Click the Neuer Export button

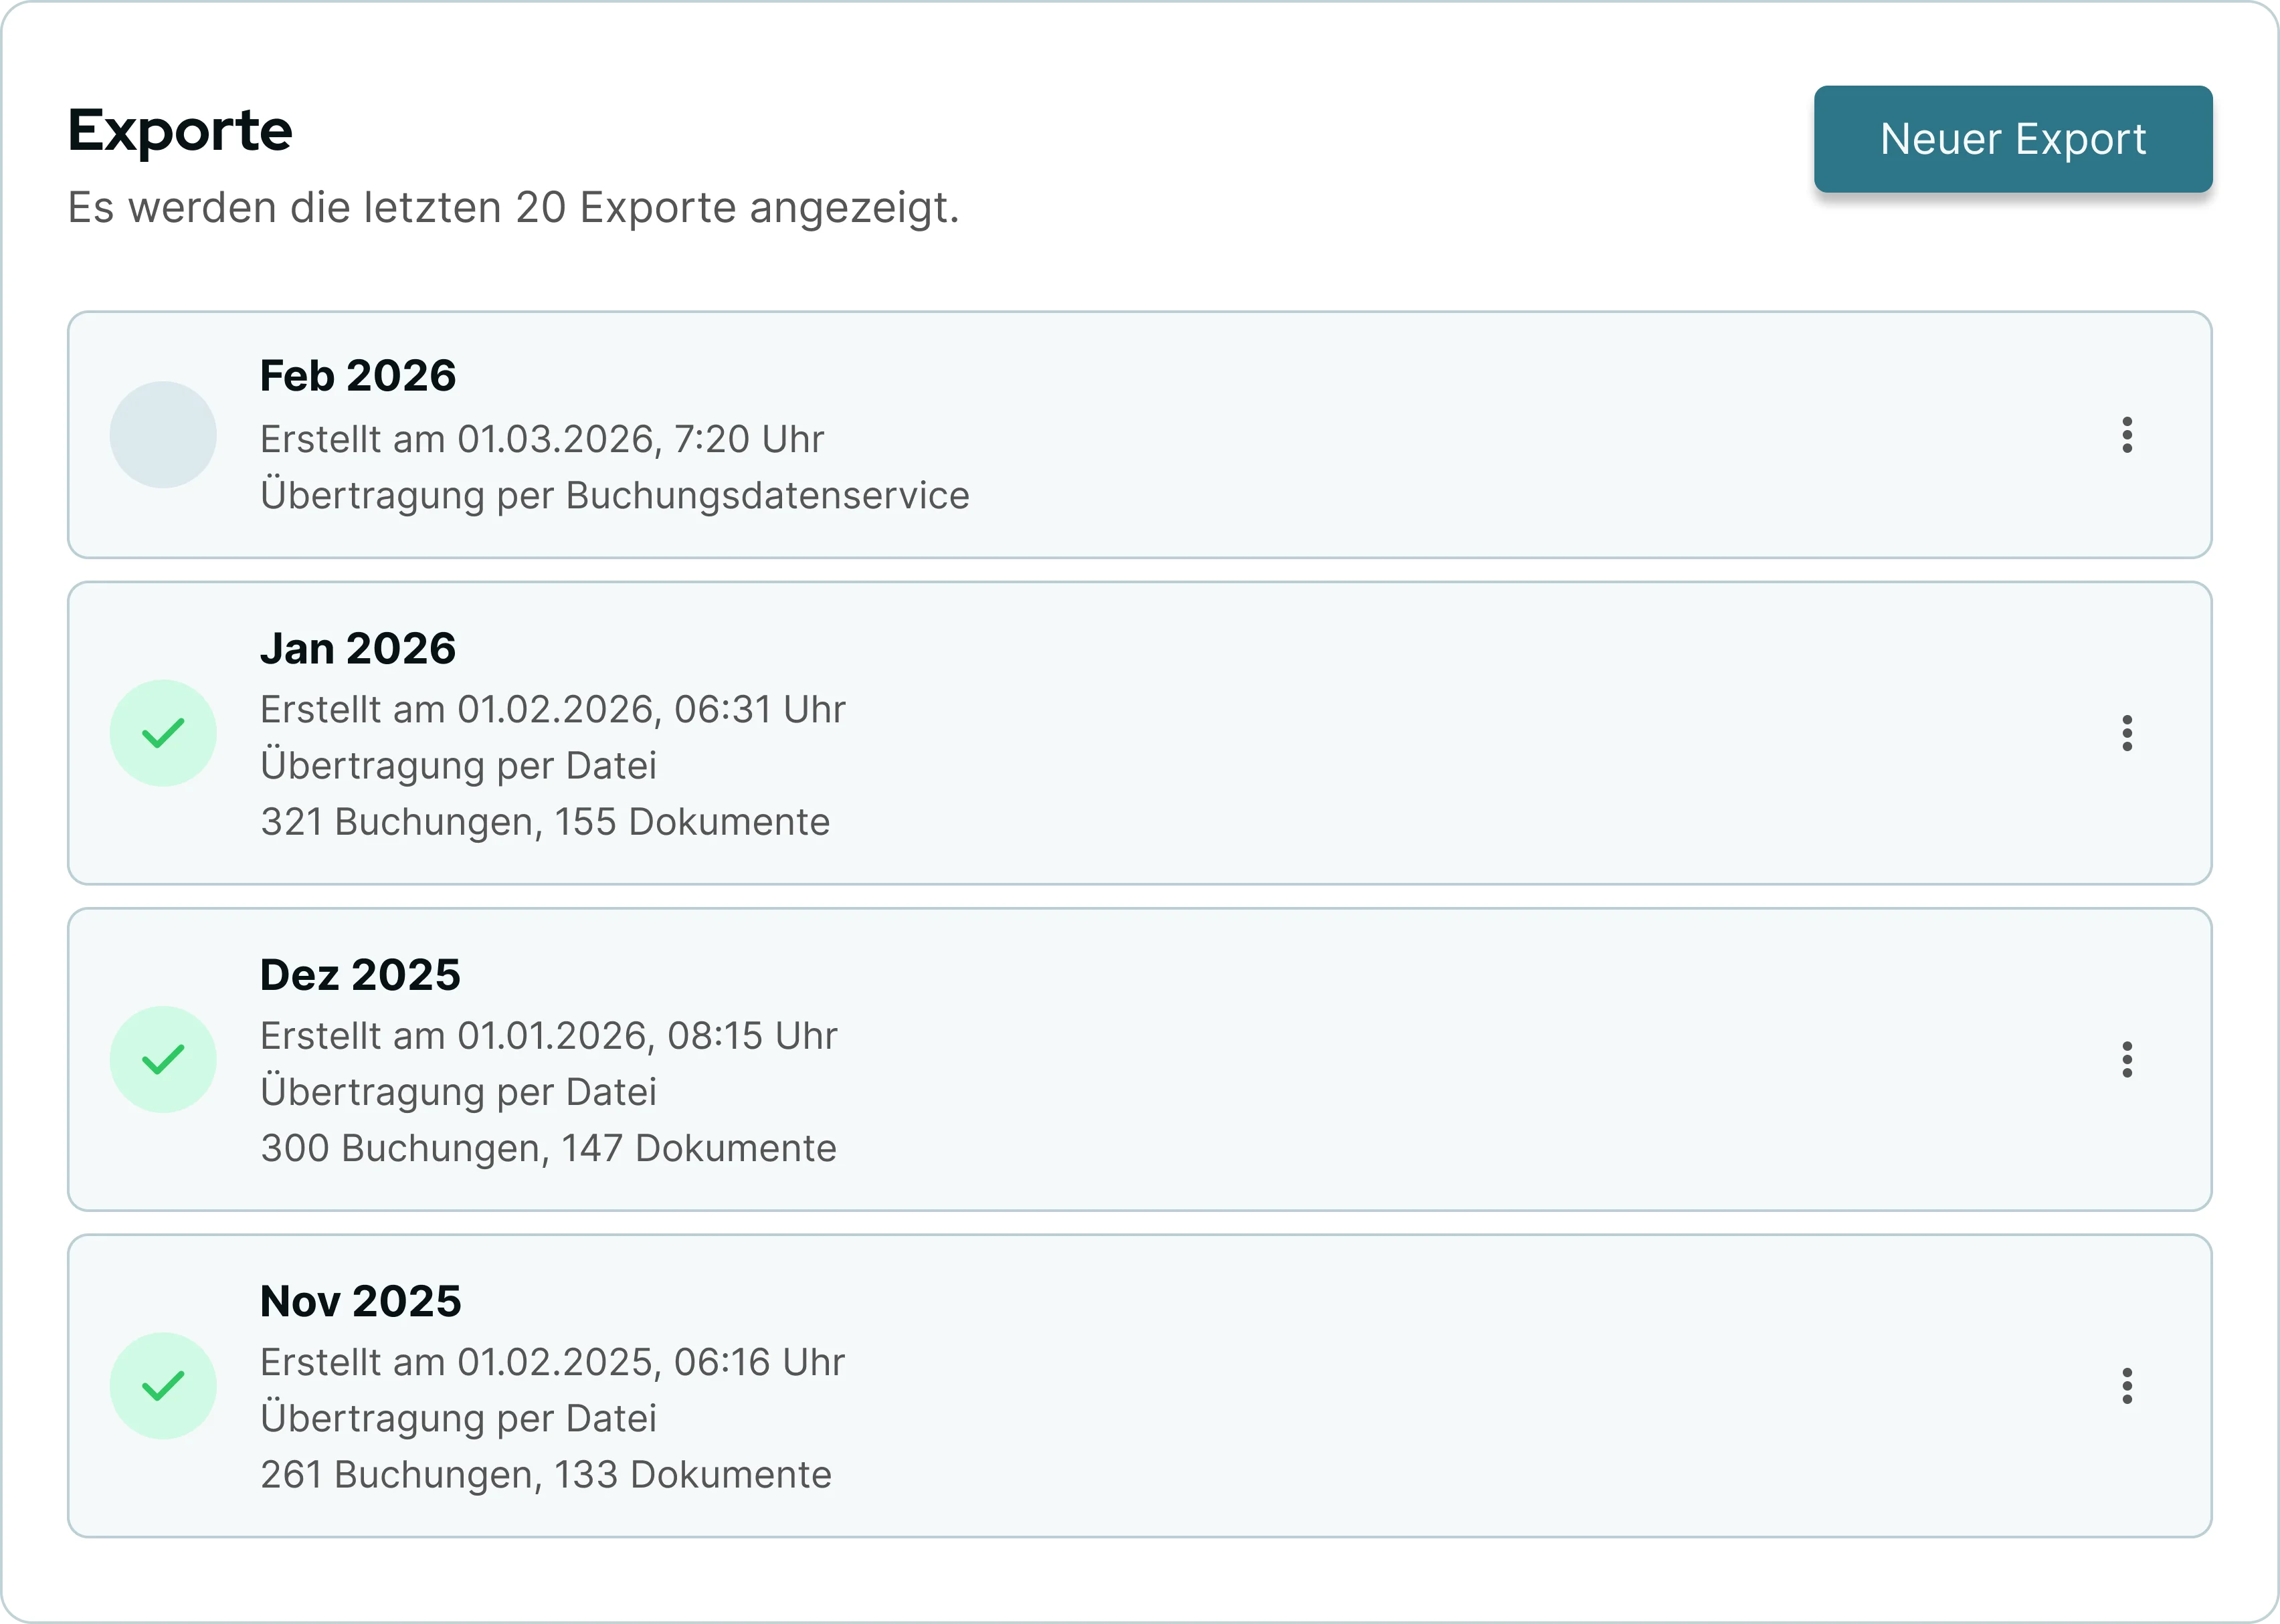pyautogui.click(x=2012, y=139)
